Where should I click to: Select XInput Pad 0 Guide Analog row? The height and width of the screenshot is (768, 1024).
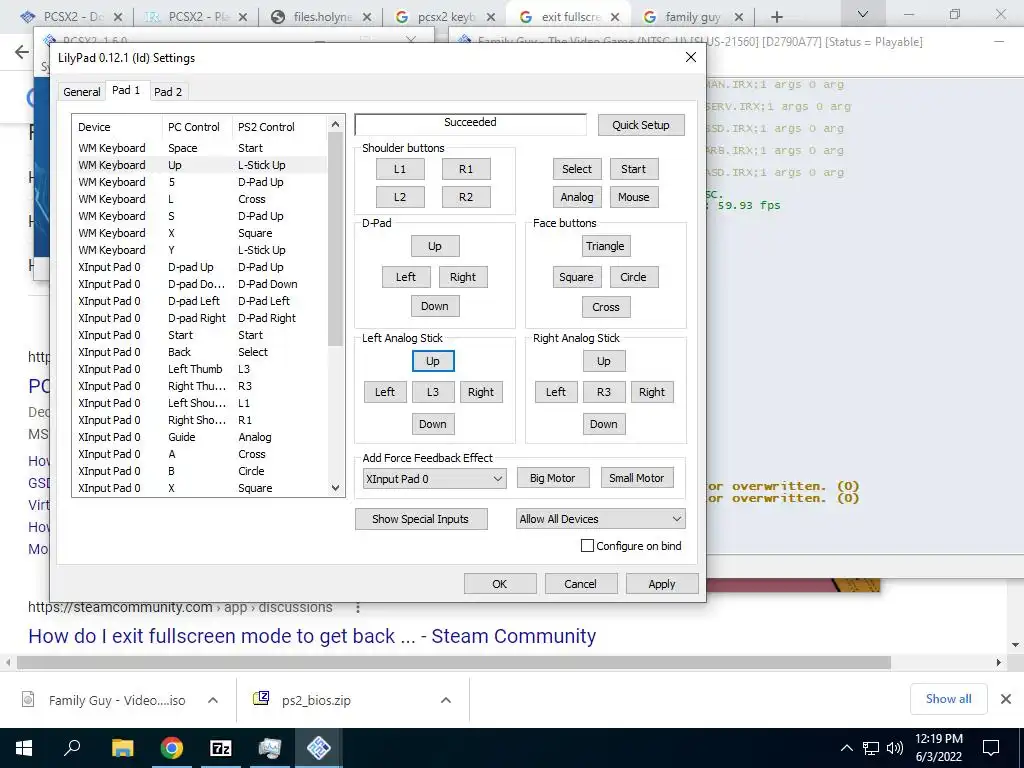coord(200,437)
